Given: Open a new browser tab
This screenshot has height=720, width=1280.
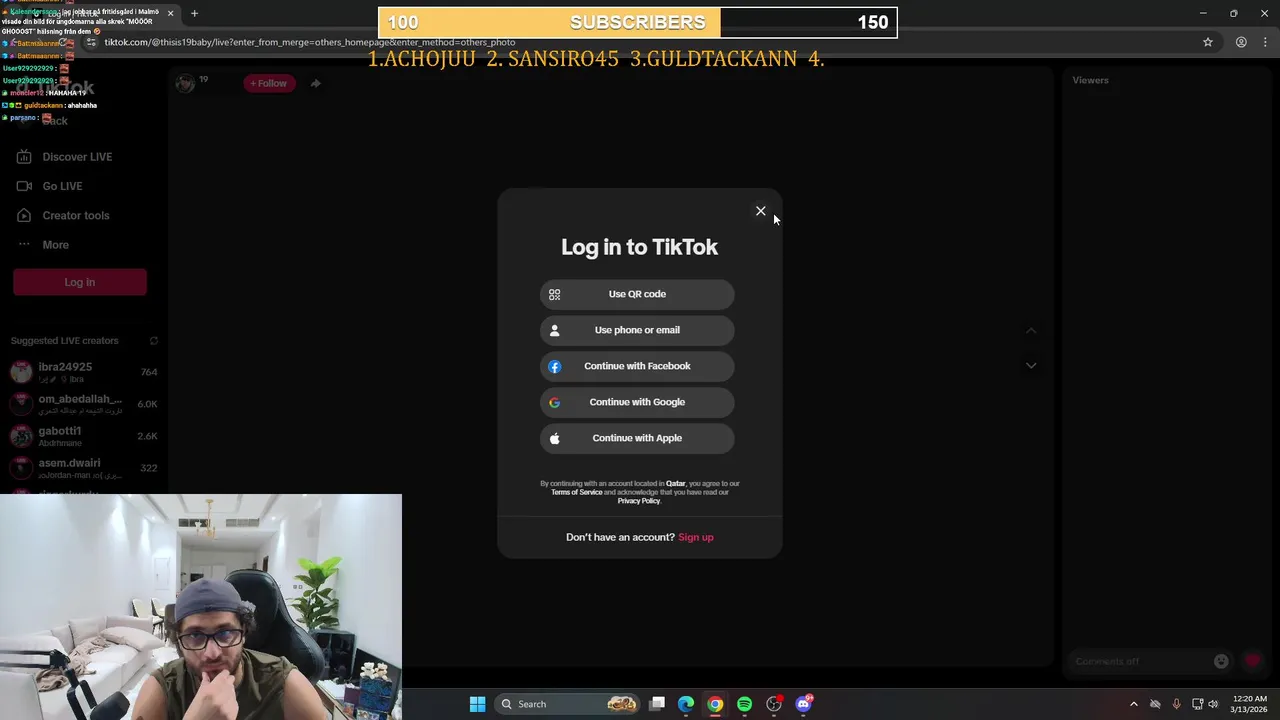Looking at the screenshot, I should tap(194, 13).
